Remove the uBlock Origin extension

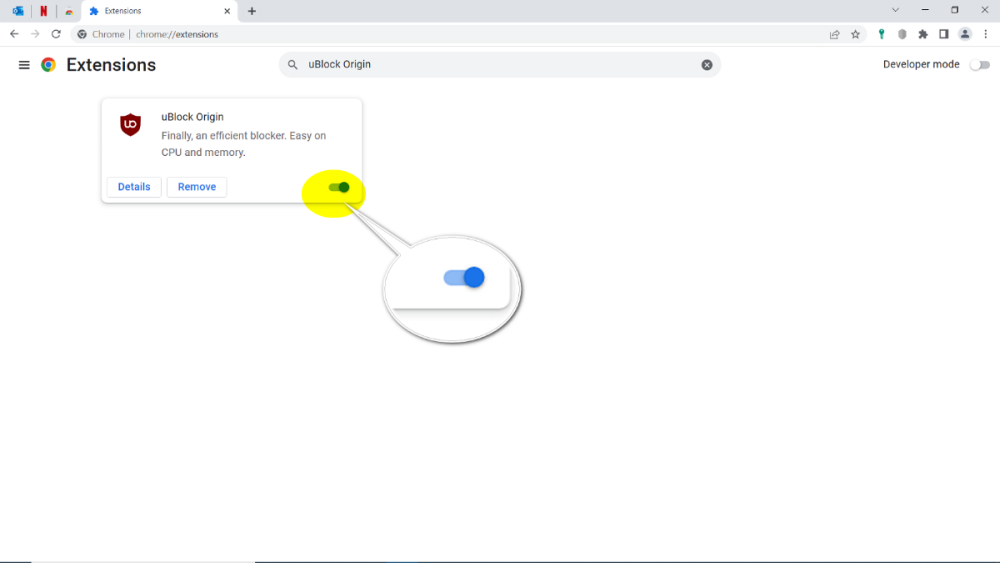(196, 187)
